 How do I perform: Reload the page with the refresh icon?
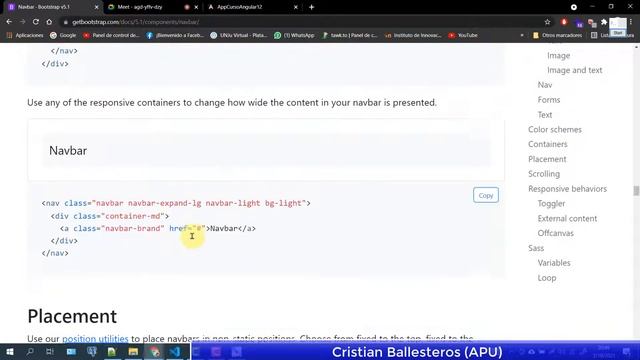[x=36, y=22]
